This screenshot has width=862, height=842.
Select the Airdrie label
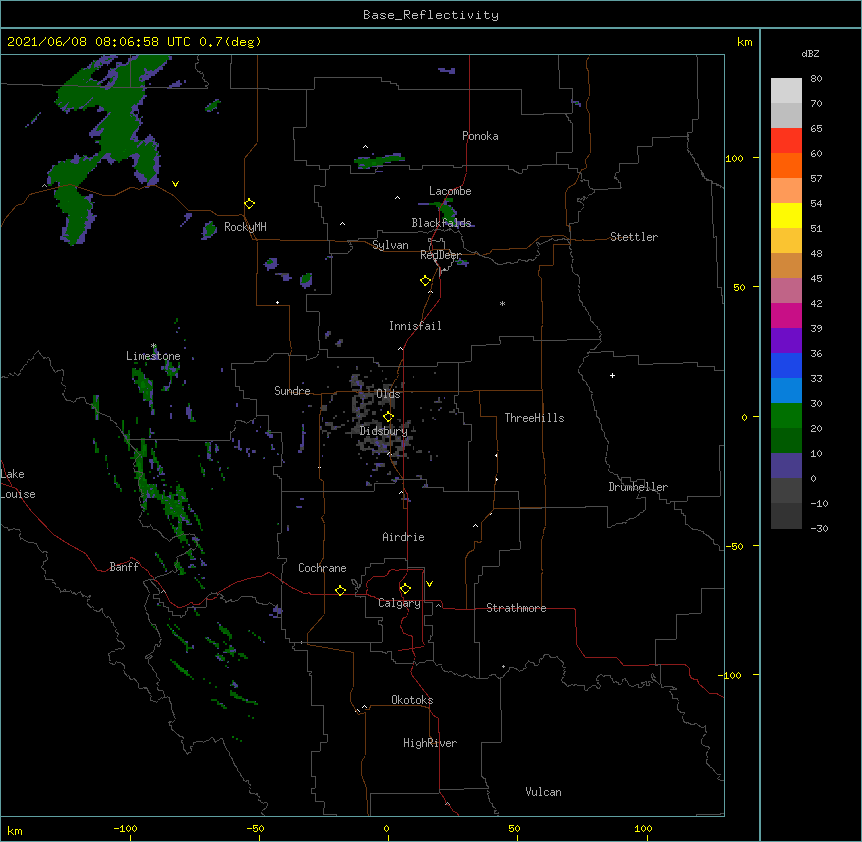[404, 537]
